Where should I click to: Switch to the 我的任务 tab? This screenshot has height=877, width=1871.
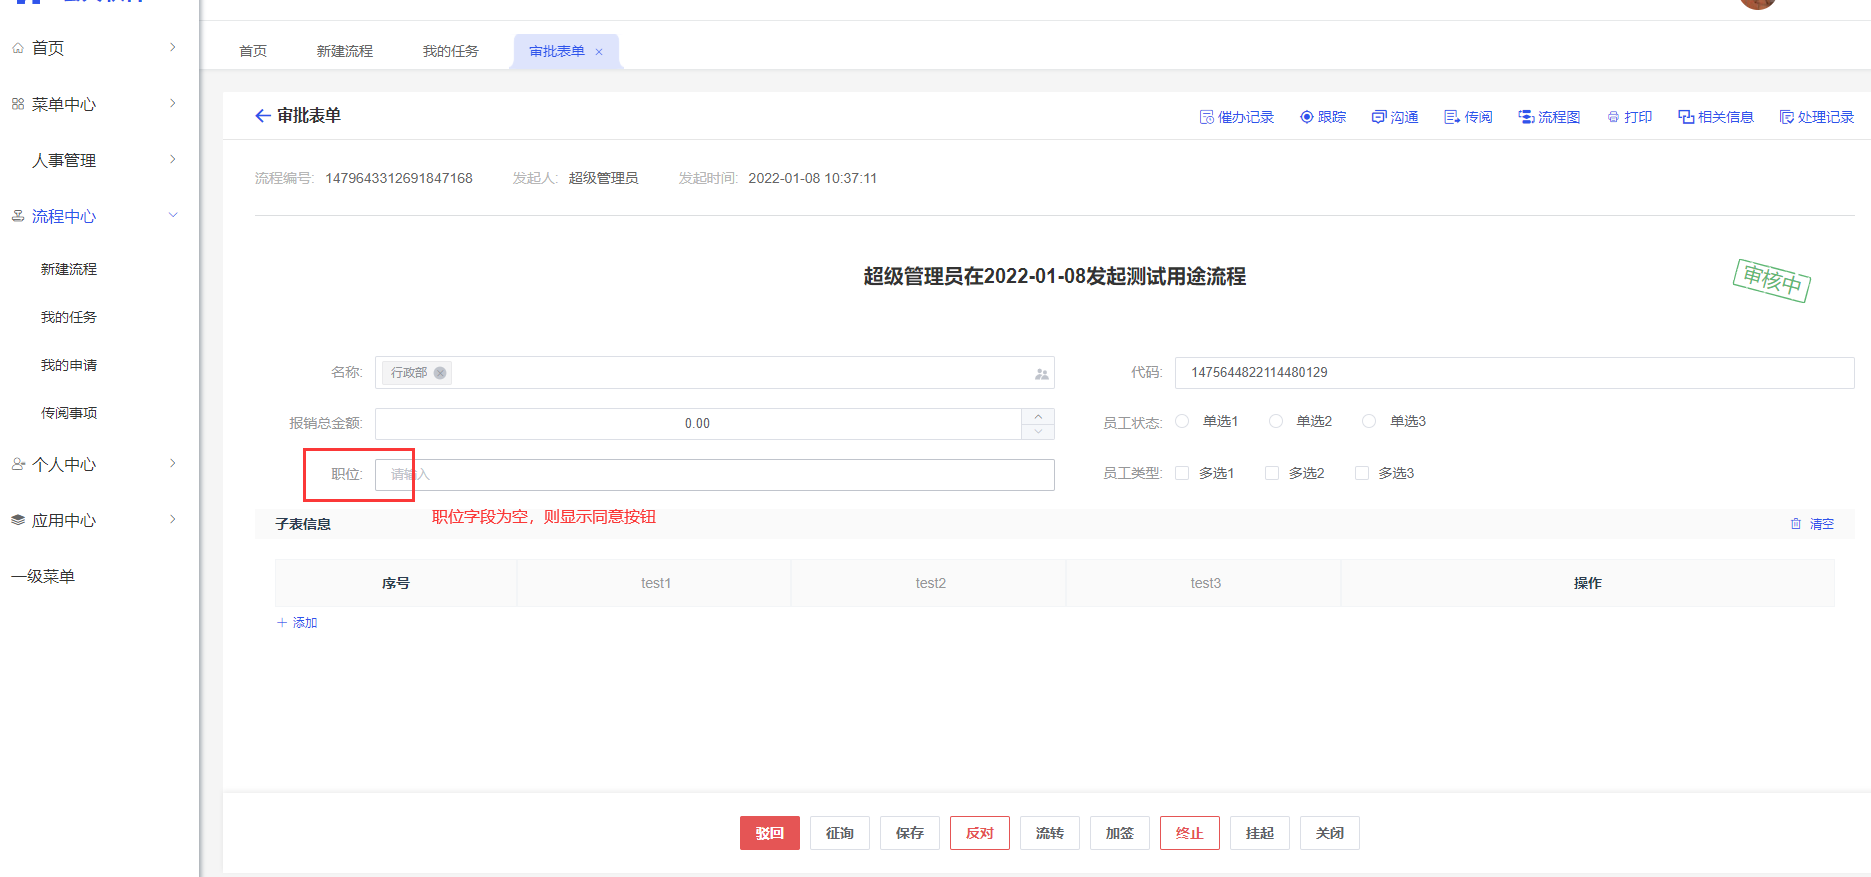[x=450, y=51]
